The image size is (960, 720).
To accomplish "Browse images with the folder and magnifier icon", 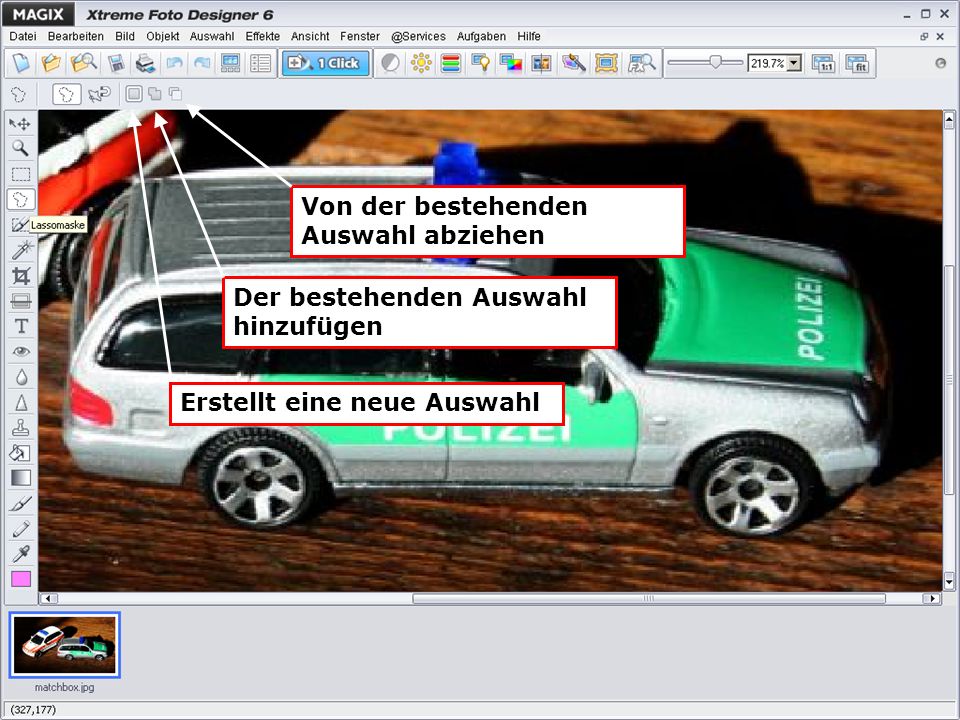I will 83,63.
